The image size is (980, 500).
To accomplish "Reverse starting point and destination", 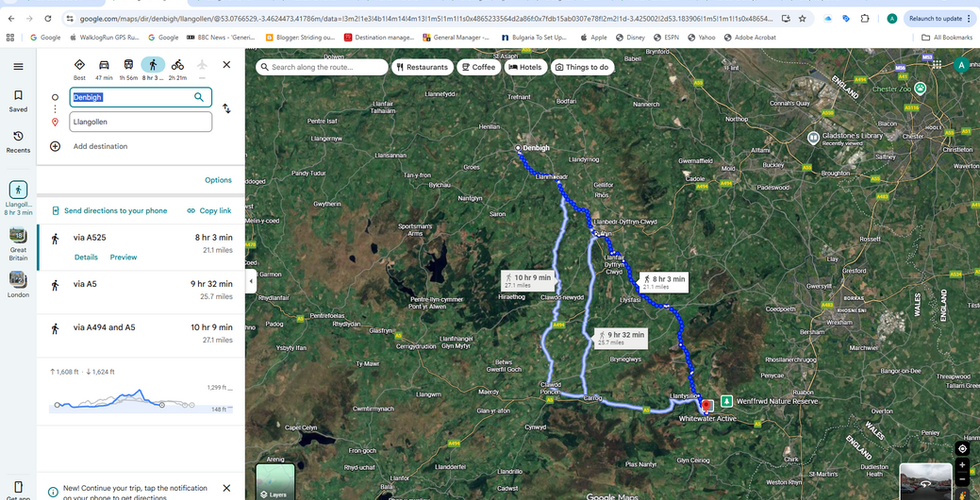I will click(x=226, y=109).
